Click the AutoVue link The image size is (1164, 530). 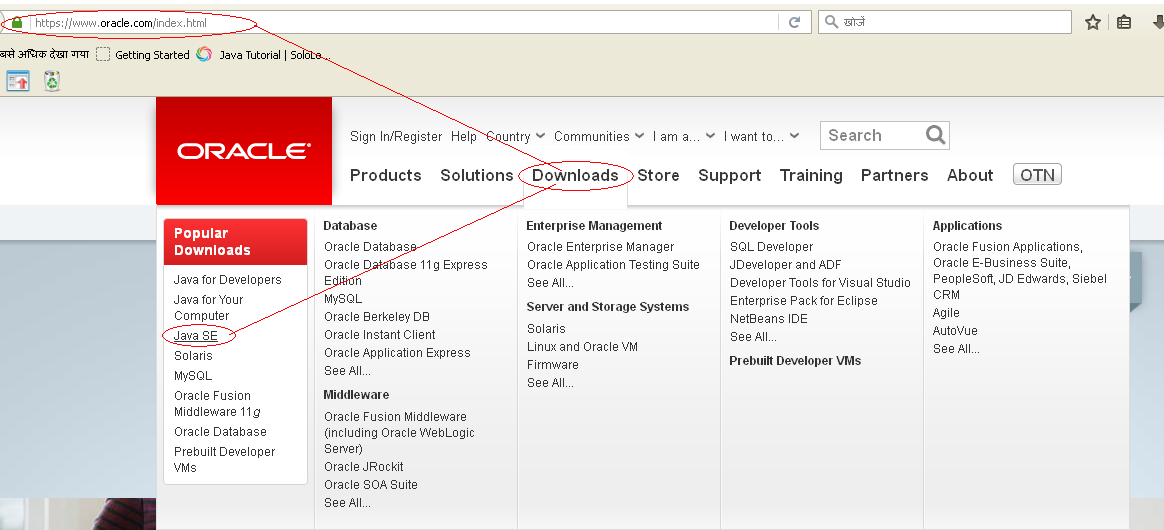[x=955, y=330]
